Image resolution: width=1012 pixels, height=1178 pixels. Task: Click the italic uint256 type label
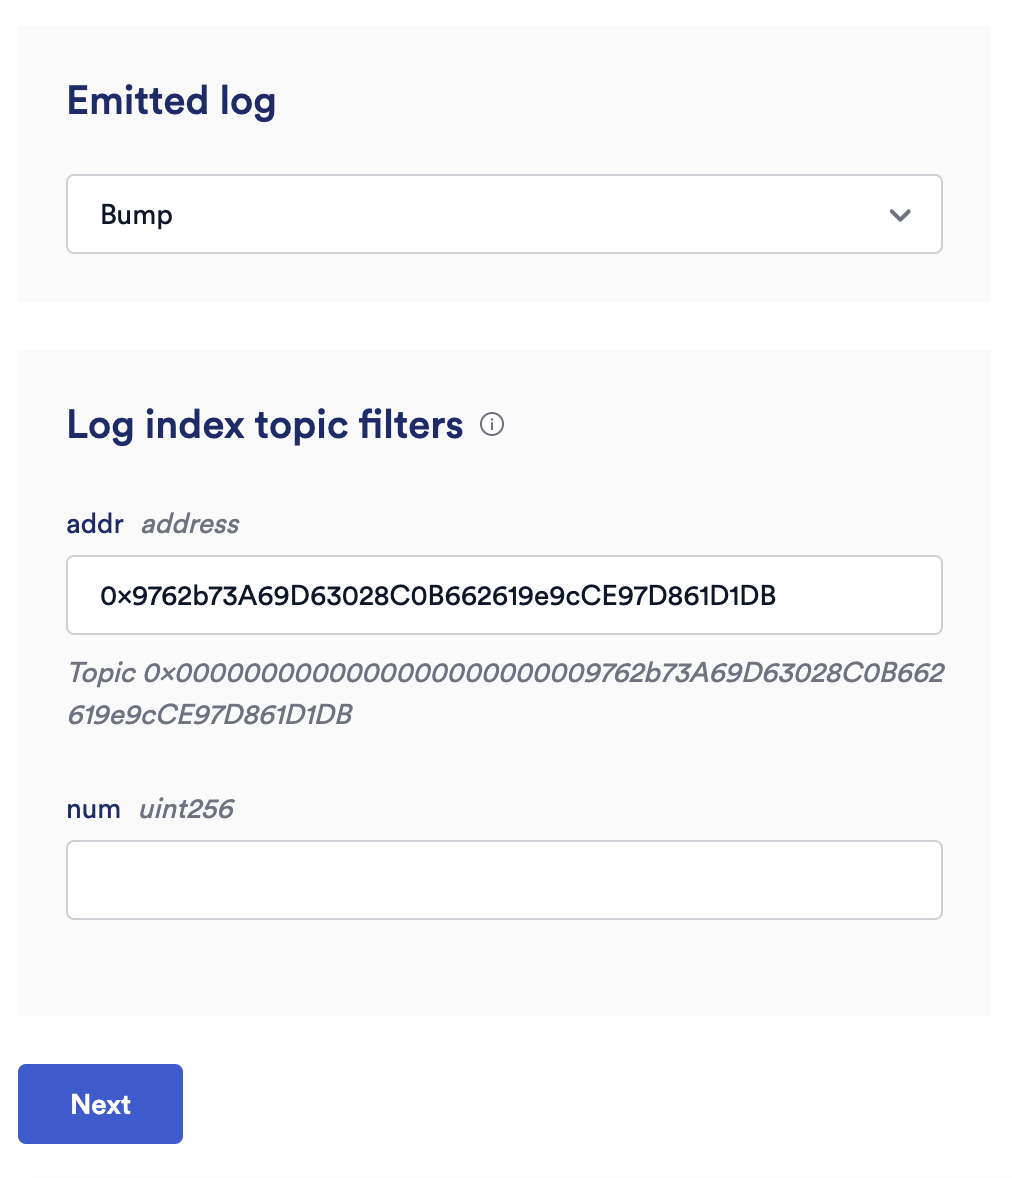[186, 809]
